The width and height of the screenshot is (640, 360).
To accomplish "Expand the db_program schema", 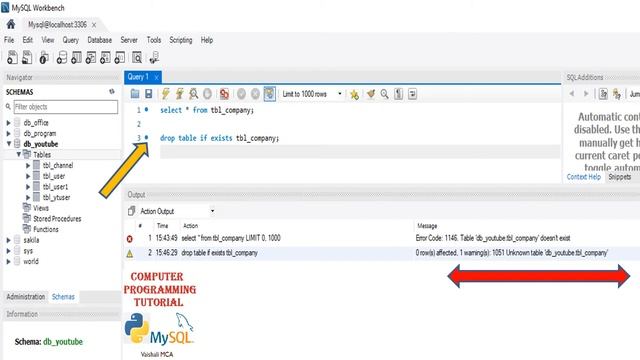I will (x=8, y=133).
